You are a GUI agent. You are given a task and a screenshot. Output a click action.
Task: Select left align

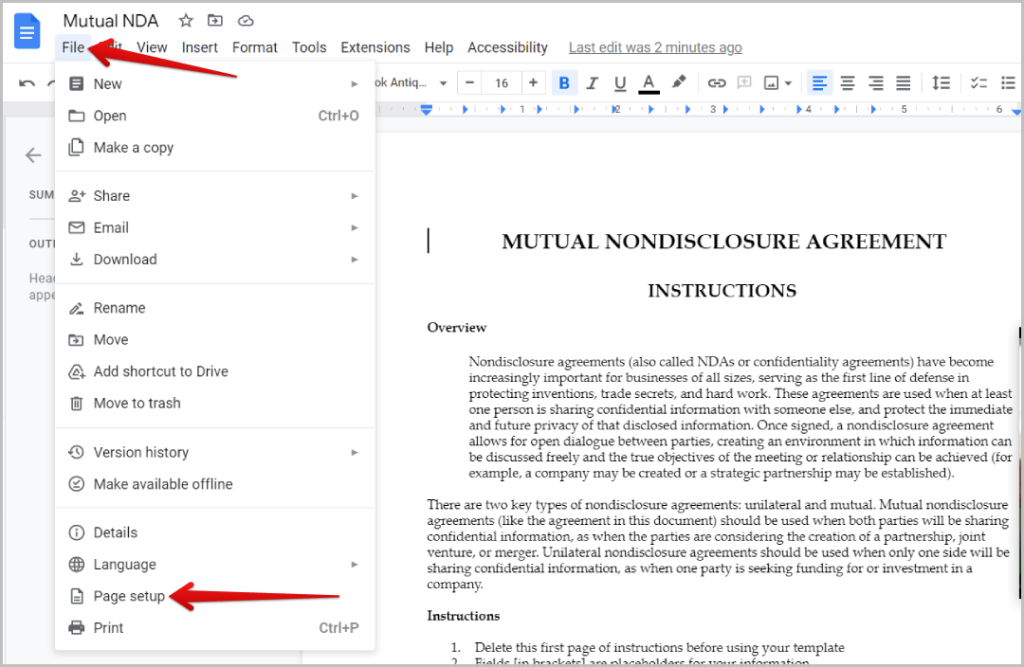[819, 83]
